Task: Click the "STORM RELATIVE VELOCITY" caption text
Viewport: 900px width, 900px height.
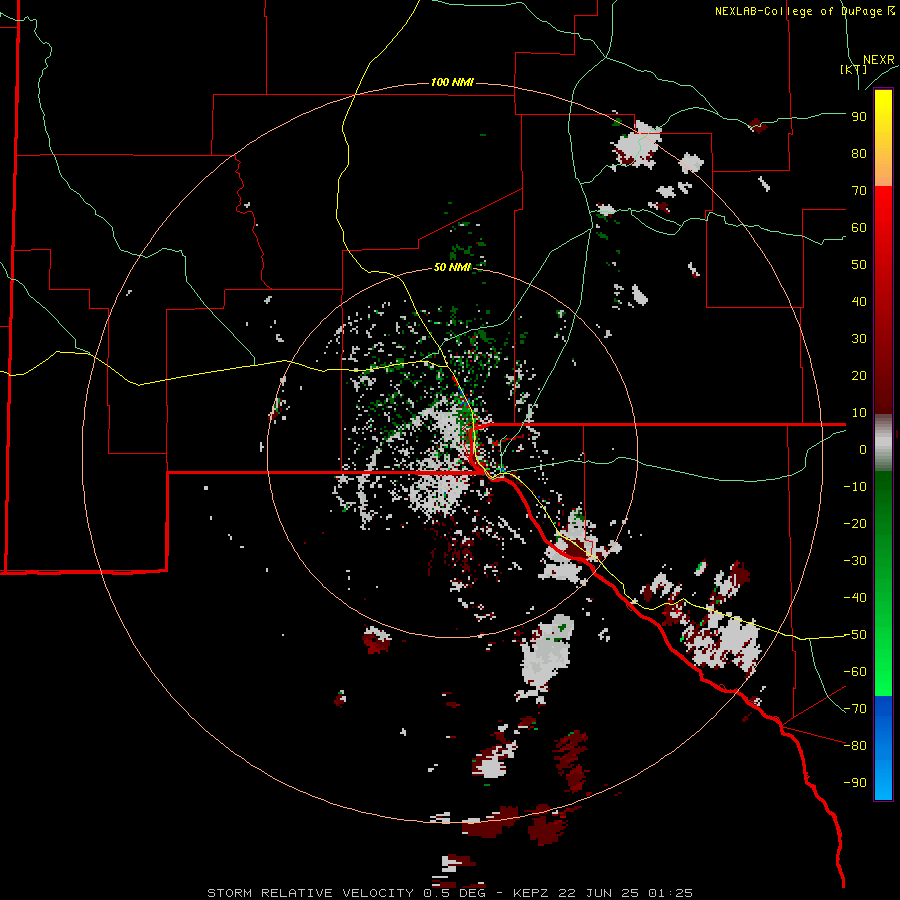Action: [x=310, y=893]
